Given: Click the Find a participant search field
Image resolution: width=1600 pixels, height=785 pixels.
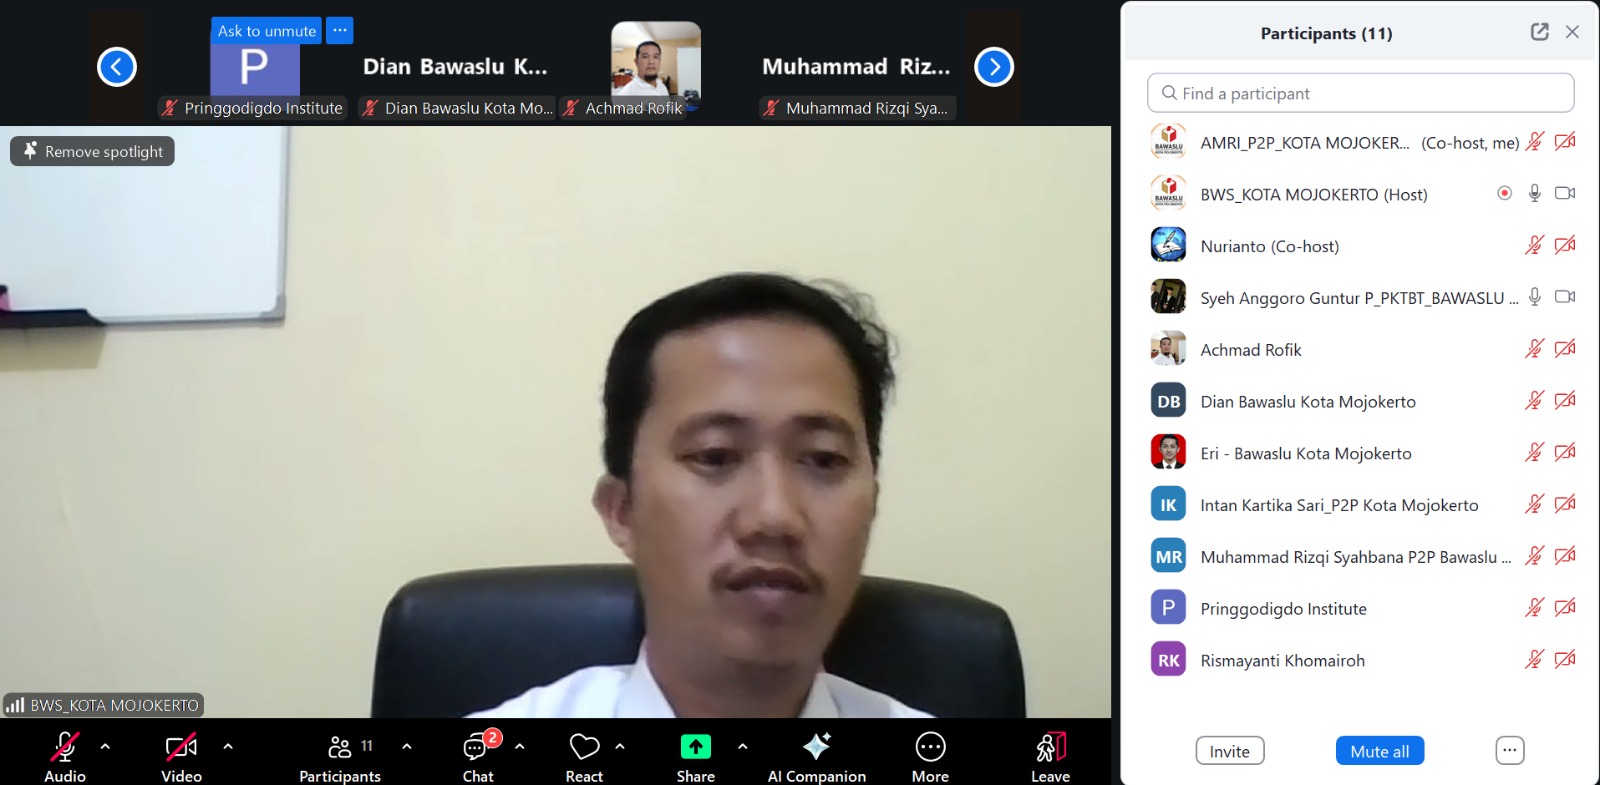Looking at the screenshot, I should pyautogui.click(x=1360, y=93).
